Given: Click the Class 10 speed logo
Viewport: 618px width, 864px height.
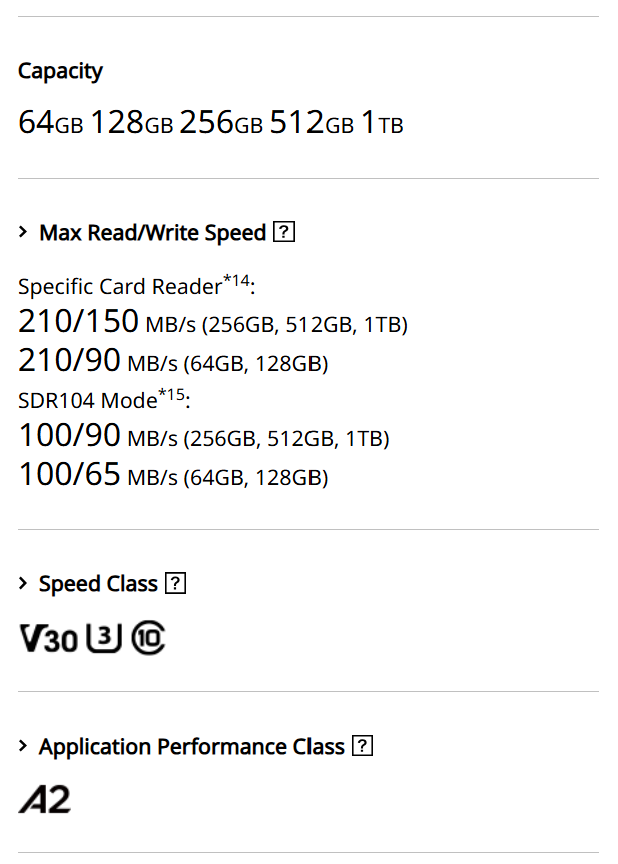Looking at the screenshot, I should pyautogui.click(x=149, y=638).
